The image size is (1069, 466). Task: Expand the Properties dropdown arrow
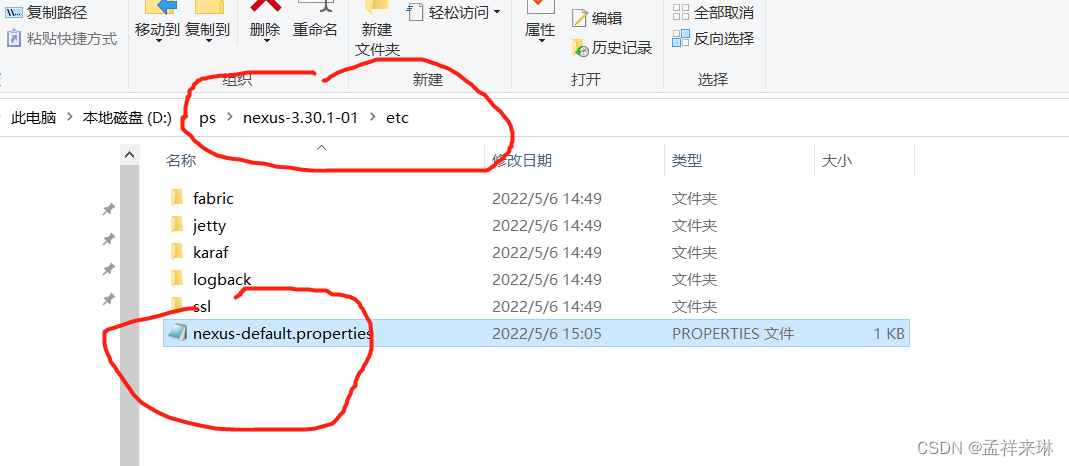541,42
